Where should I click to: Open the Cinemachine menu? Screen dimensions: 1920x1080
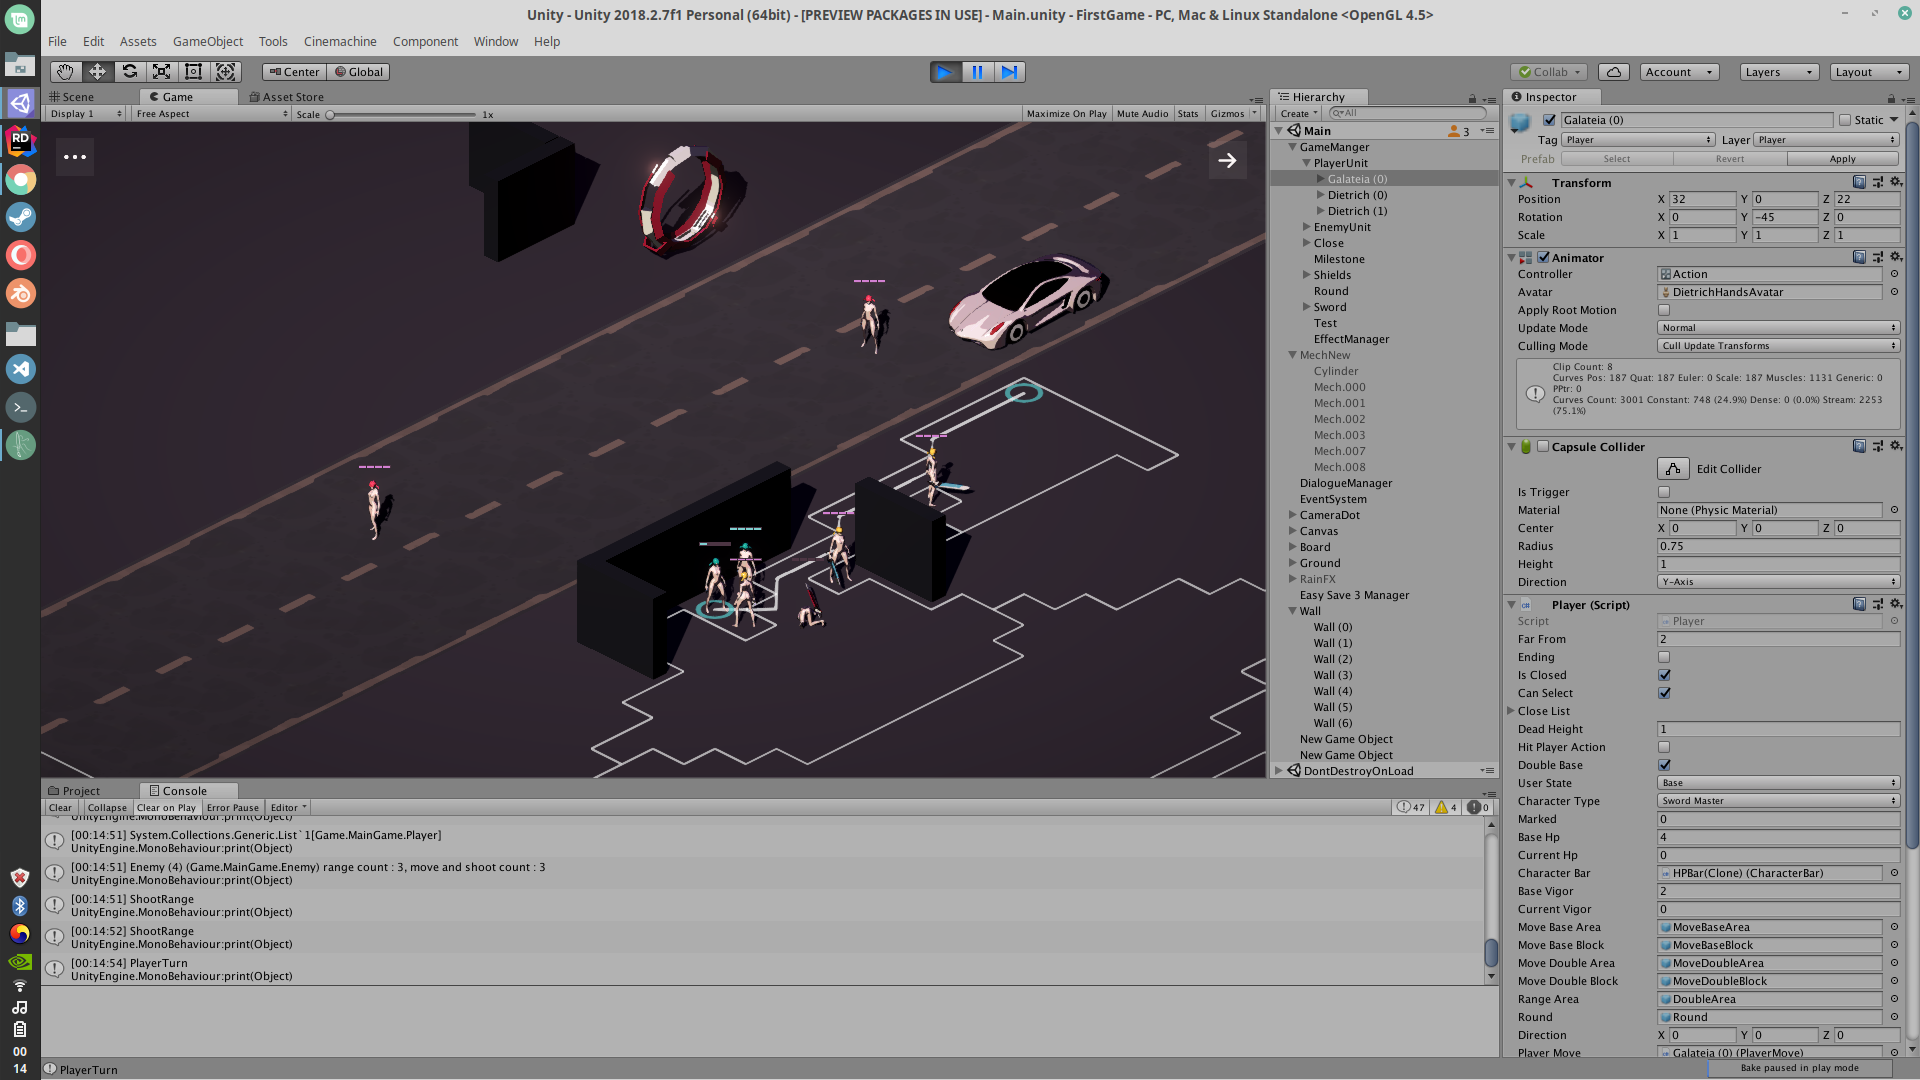(340, 41)
